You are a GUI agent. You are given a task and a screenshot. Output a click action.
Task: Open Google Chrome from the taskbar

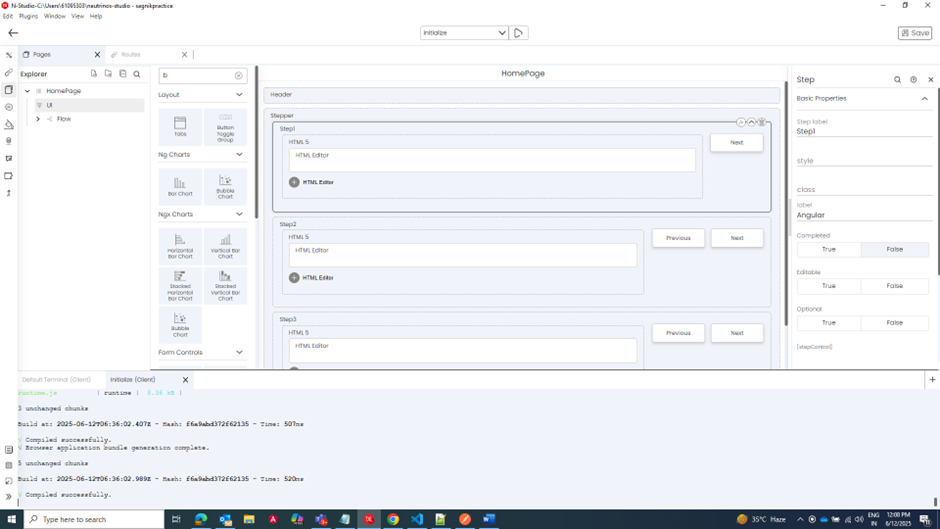click(393, 519)
